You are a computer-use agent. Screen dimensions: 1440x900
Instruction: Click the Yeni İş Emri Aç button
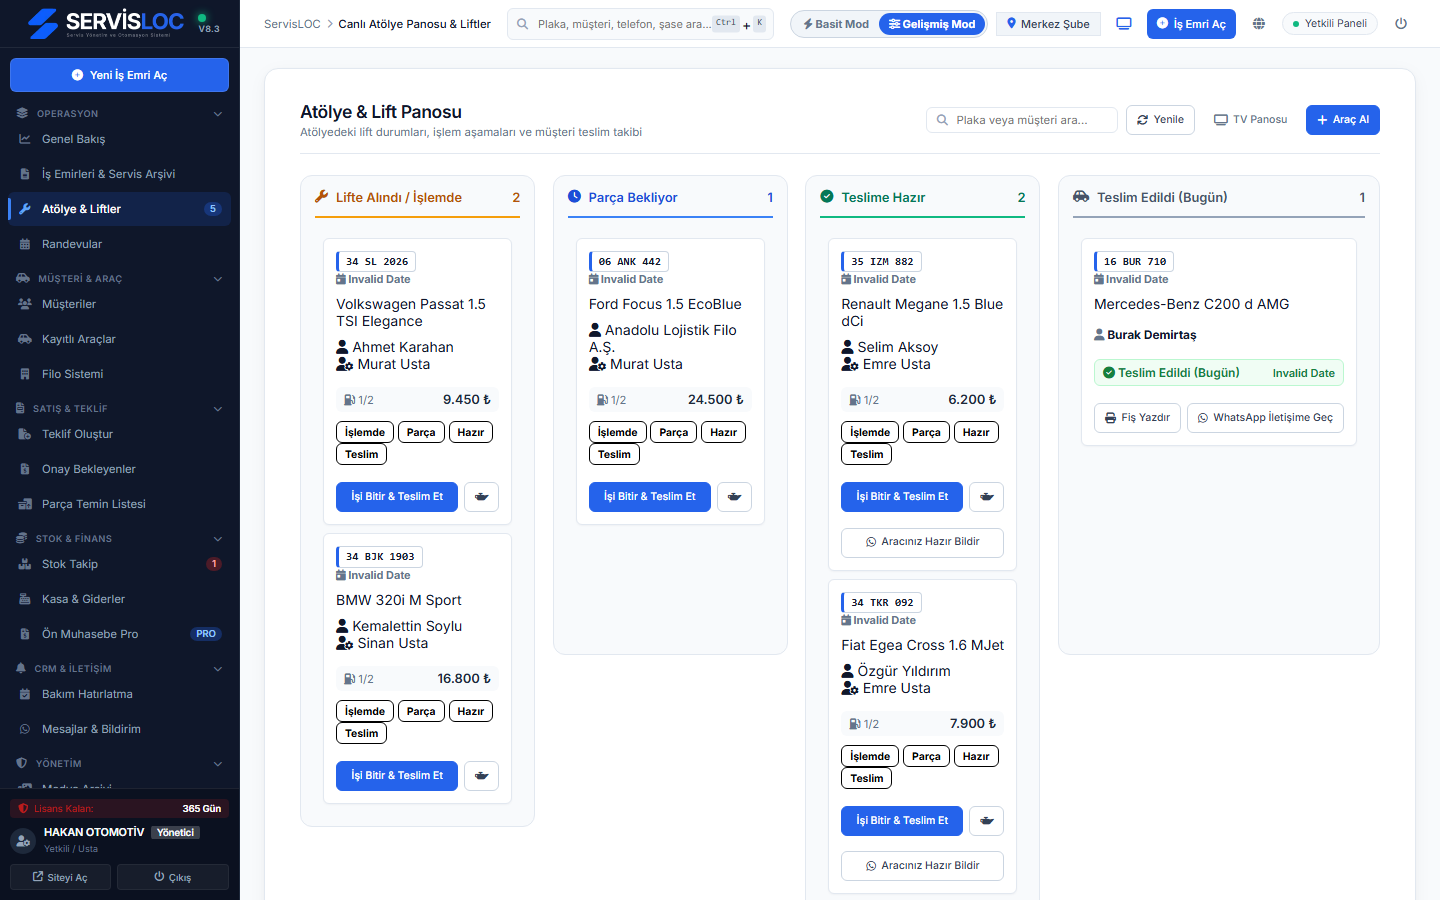click(120, 75)
